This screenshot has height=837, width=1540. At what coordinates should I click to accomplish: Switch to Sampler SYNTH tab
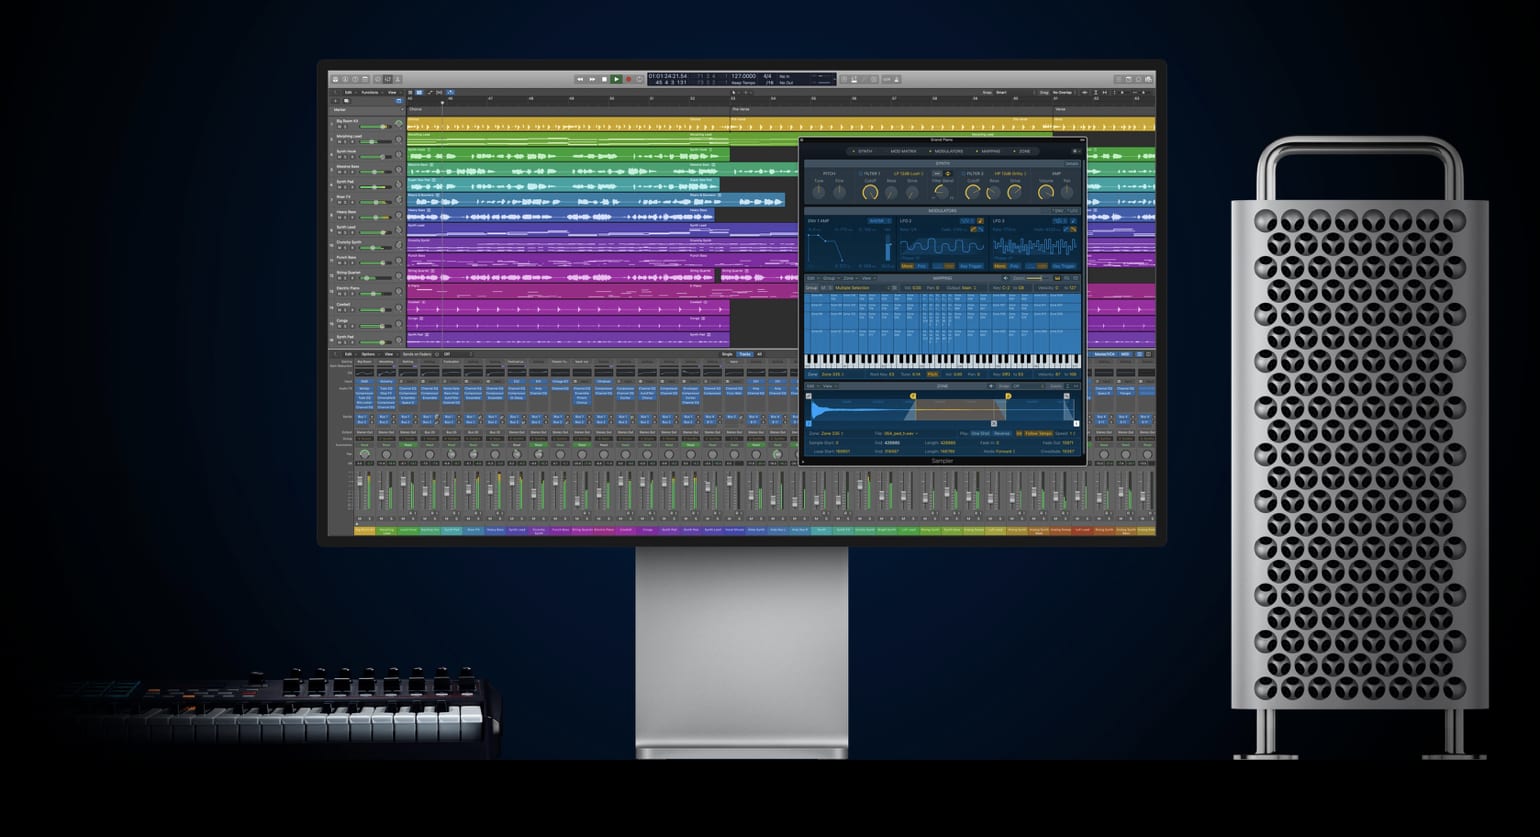pos(865,151)
